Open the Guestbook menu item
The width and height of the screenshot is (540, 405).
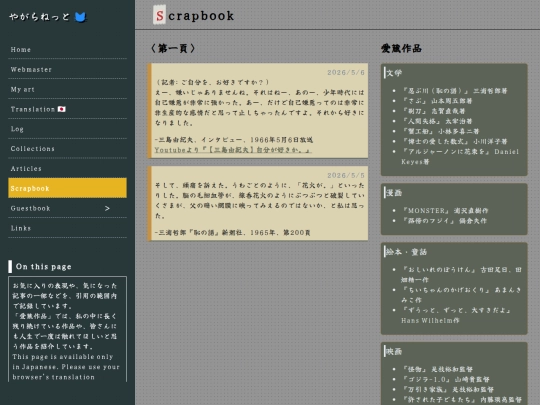coord(68,208)
